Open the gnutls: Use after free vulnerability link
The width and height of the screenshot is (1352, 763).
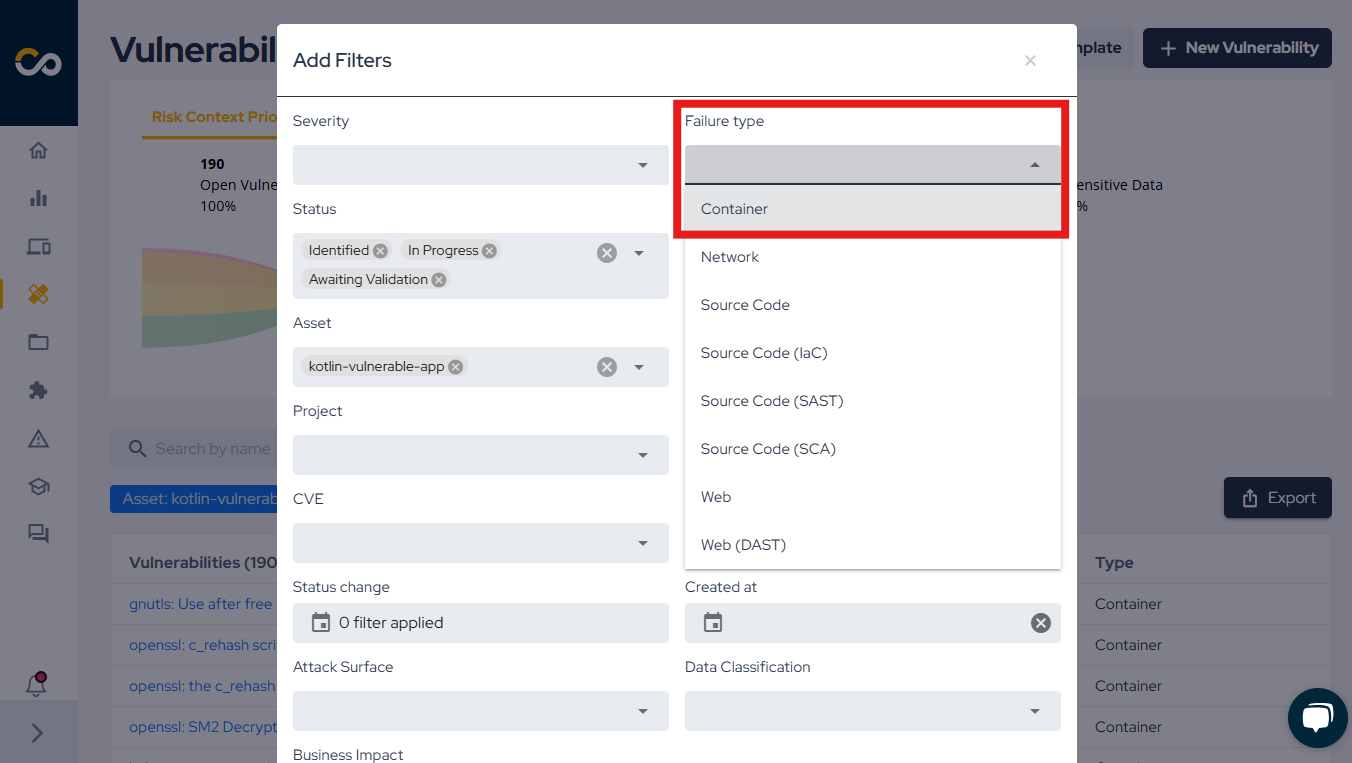click(x=201, y=604)
